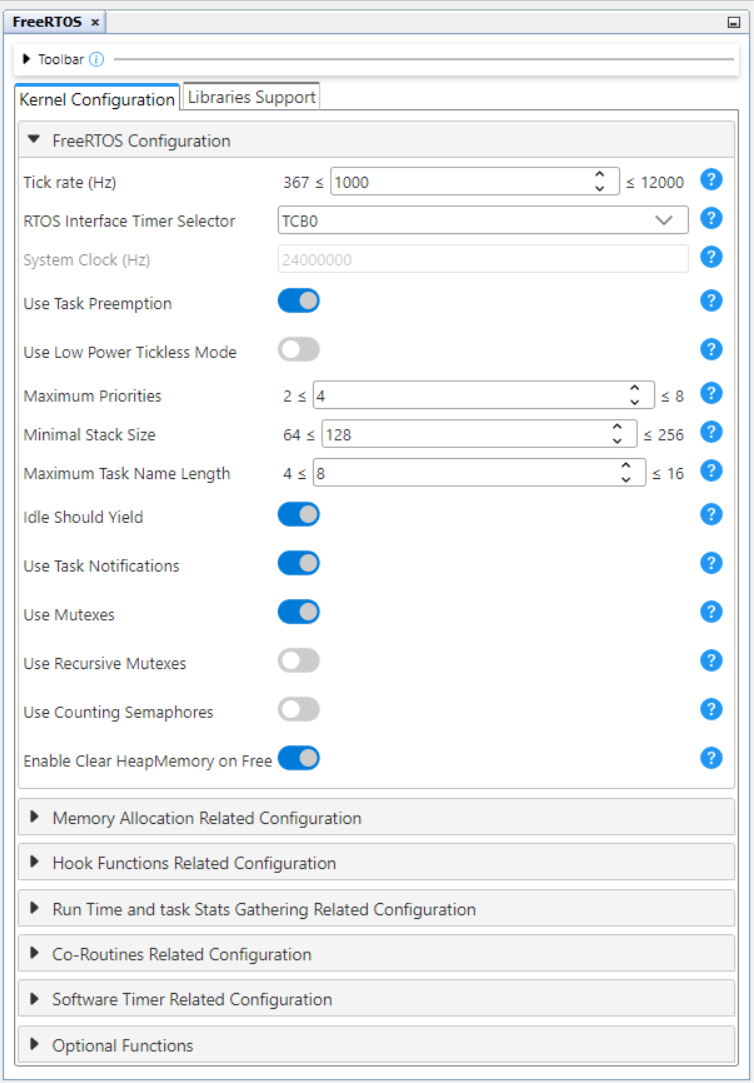Click the 'Use Low Power Tickless Mode' label
Screen dimensions: 754x1083
tap(130, 352)
